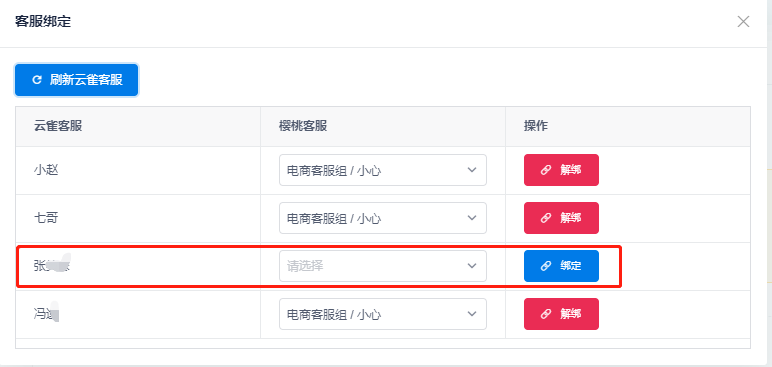Unbind 小赵 with the red 解绑 button
Screen dimensions: 772x367
coord(561,170)
